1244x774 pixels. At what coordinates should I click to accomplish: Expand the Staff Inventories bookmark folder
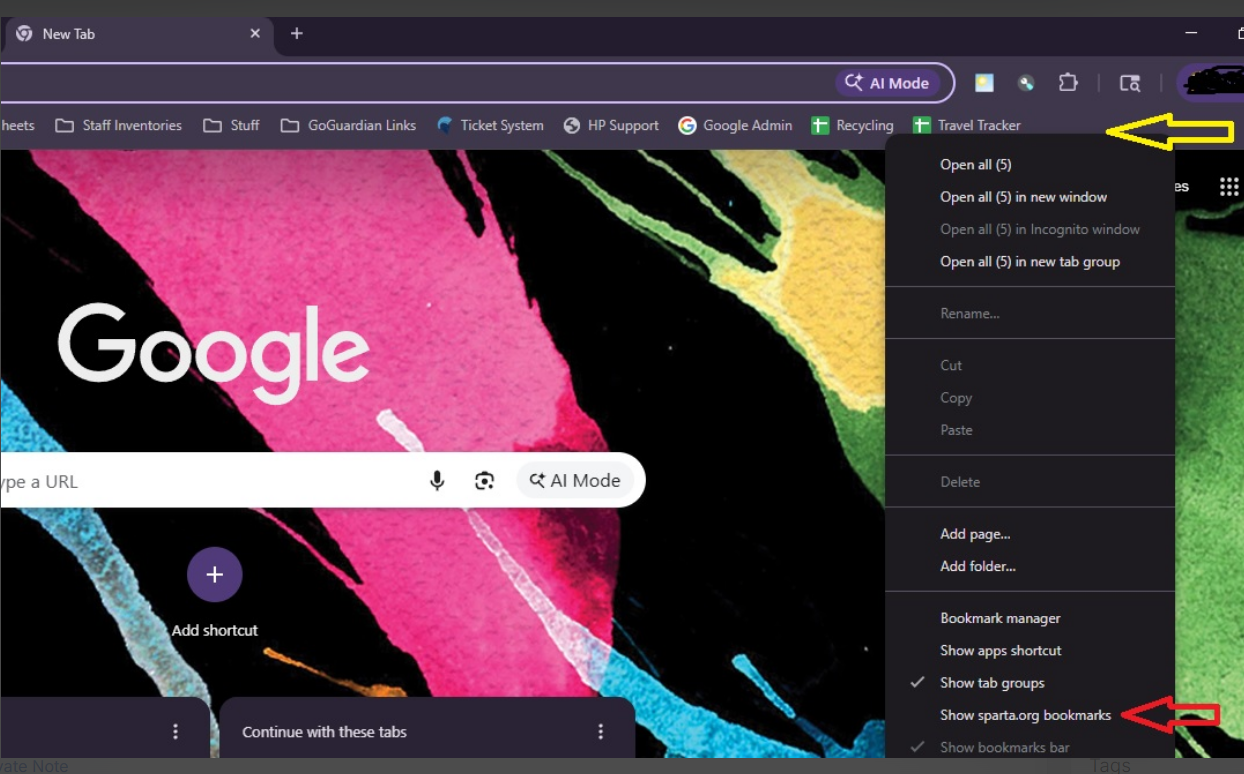pyautogui.click(x=119, y=125)
